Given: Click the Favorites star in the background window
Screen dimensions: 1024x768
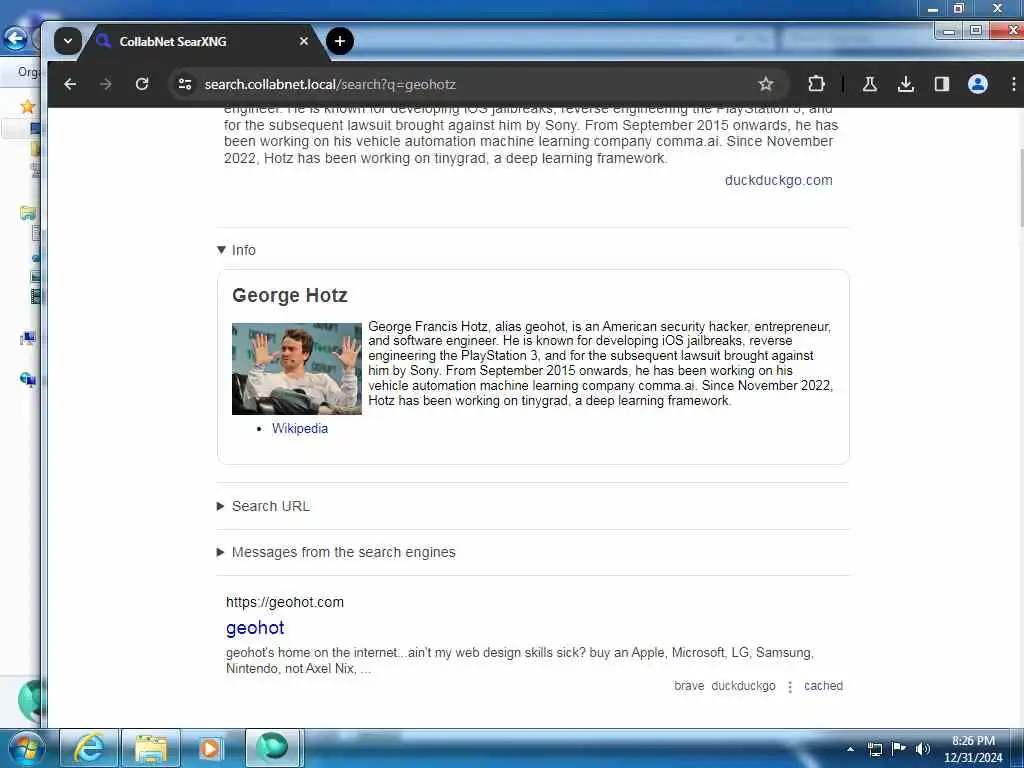Looking at the screenshot, I should [27, 106].
